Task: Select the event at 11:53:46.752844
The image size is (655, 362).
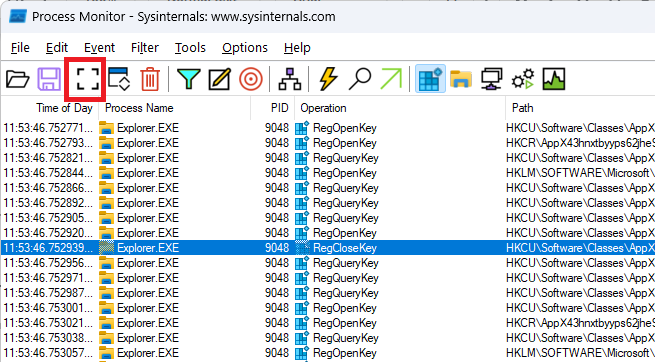Action: tap(328, 173)
